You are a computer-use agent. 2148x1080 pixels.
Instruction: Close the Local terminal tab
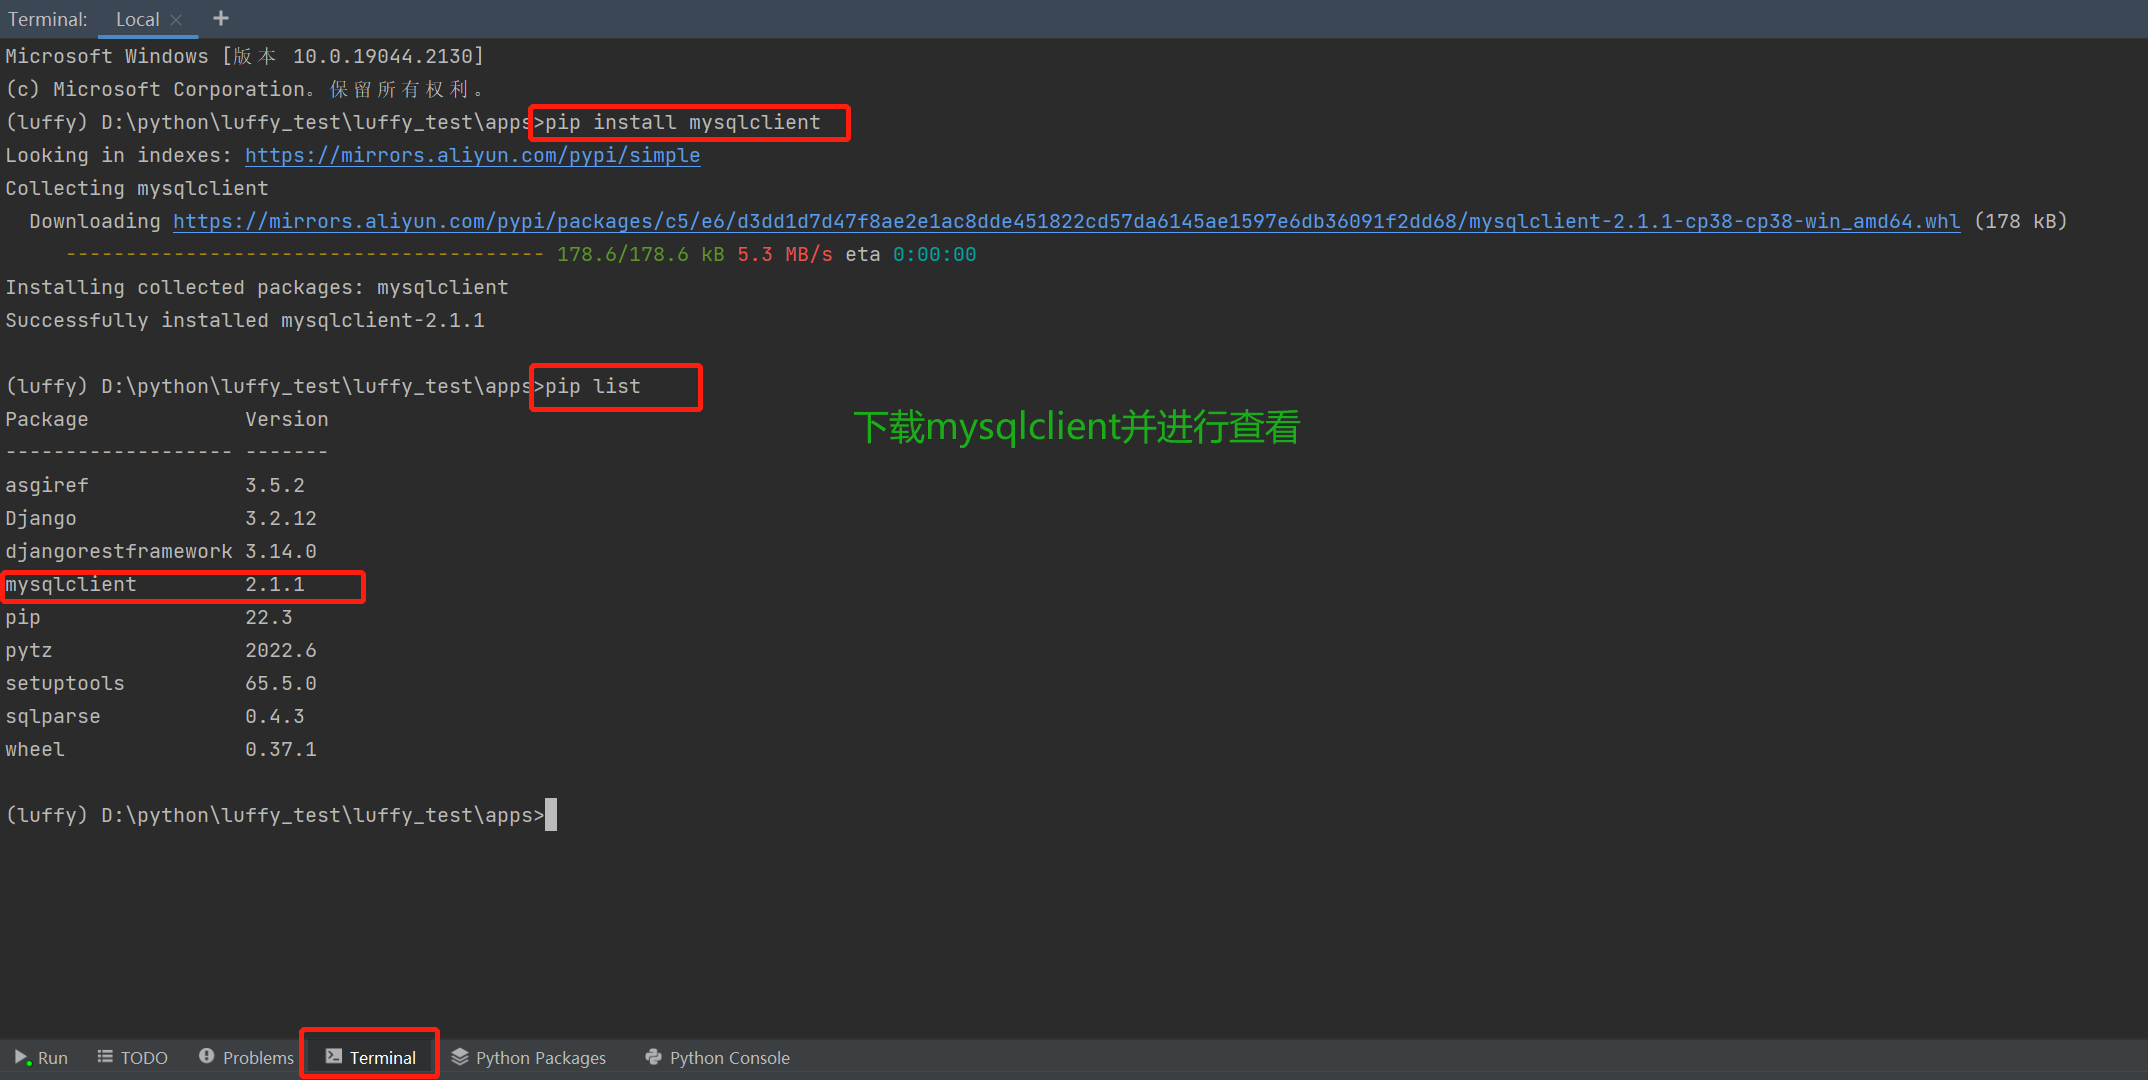(x=176, y=20)
